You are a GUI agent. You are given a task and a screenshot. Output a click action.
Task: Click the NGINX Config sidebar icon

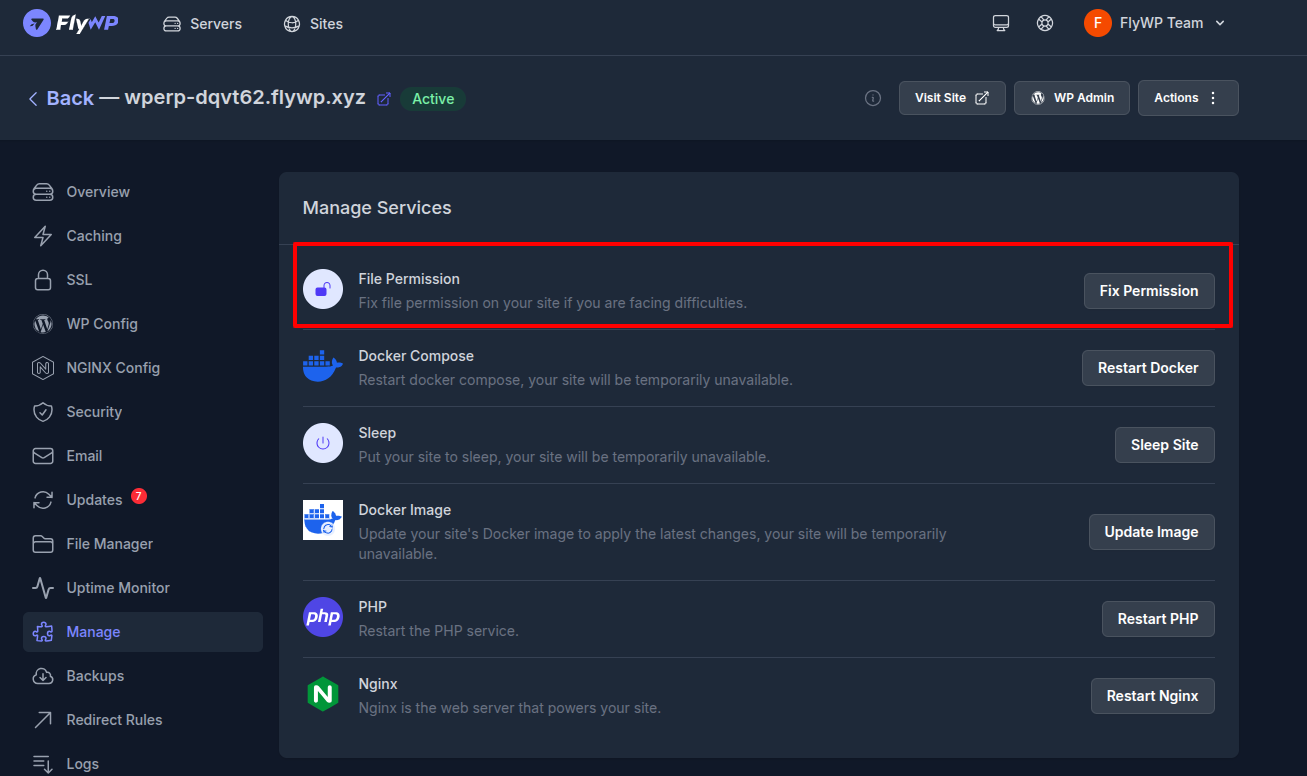point(43,368)
